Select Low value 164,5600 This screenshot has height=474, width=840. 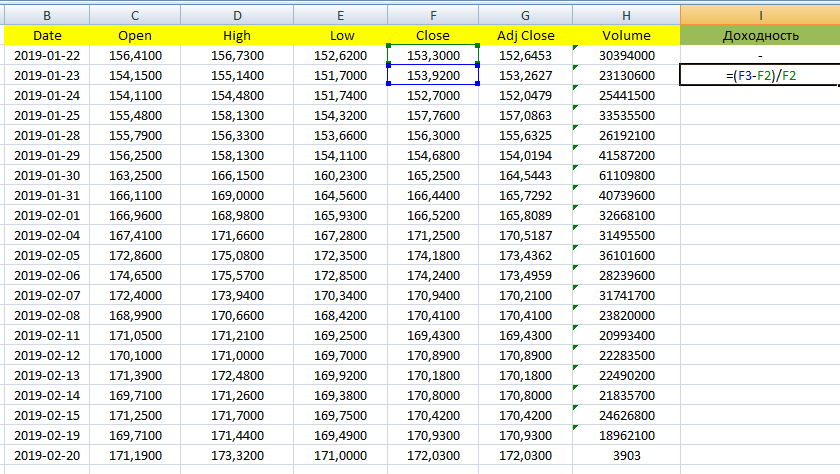pos(341,195)
